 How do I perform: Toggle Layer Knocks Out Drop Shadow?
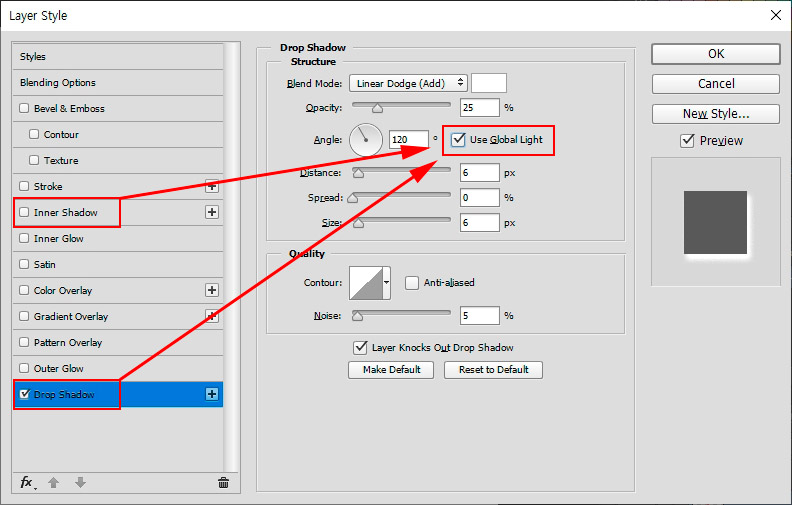[360, 347]
